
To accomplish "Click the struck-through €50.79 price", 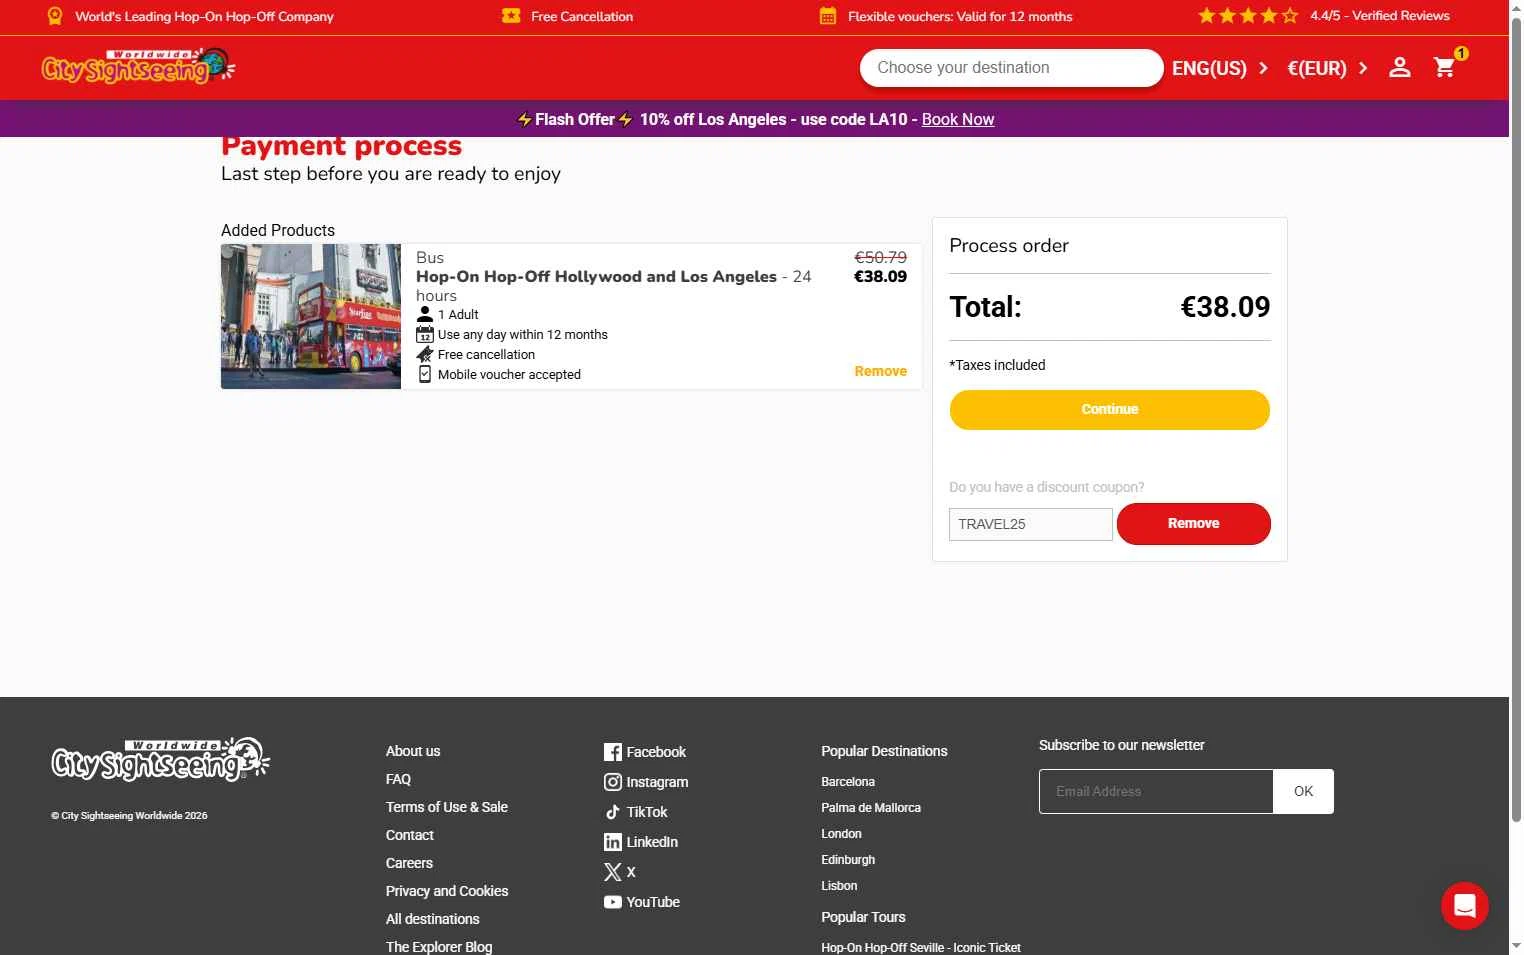I will pos(880,257).
